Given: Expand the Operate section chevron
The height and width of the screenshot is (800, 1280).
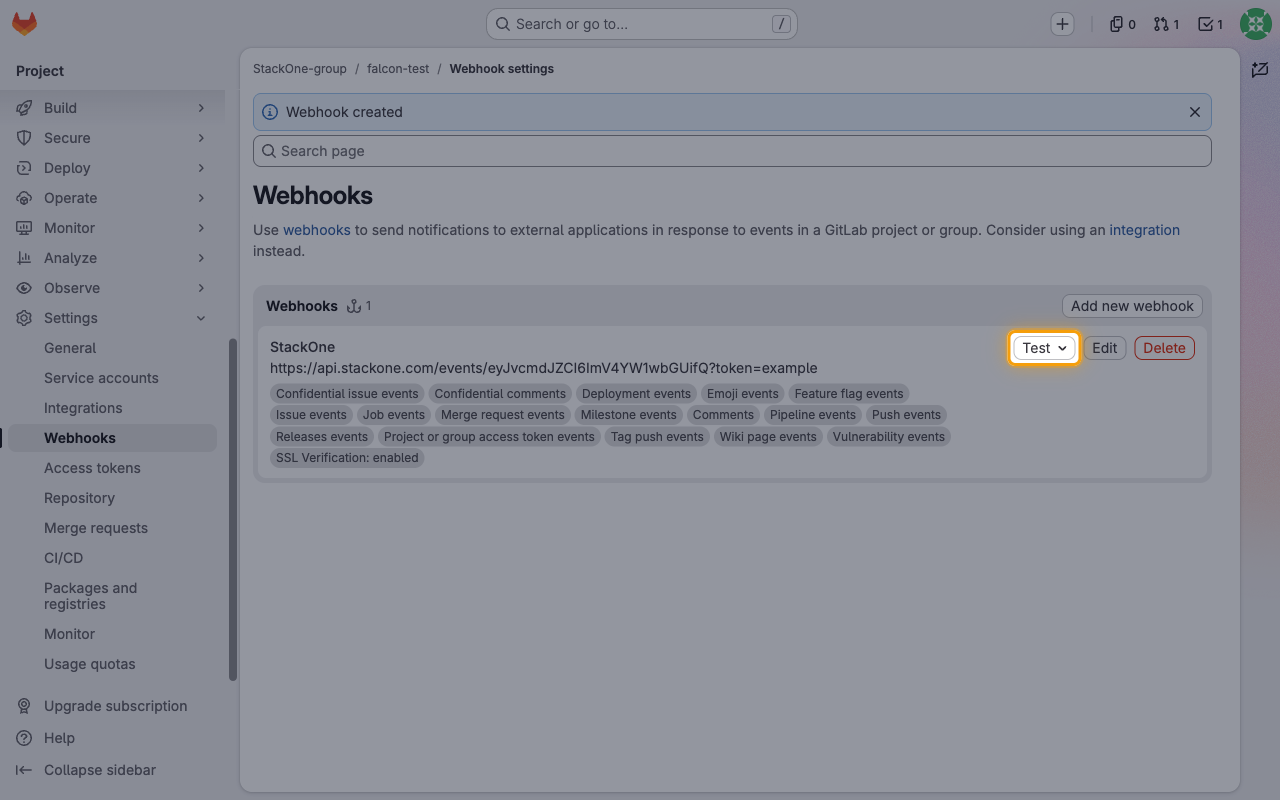Looking at the screenshot, I should (x=201, y=198).
